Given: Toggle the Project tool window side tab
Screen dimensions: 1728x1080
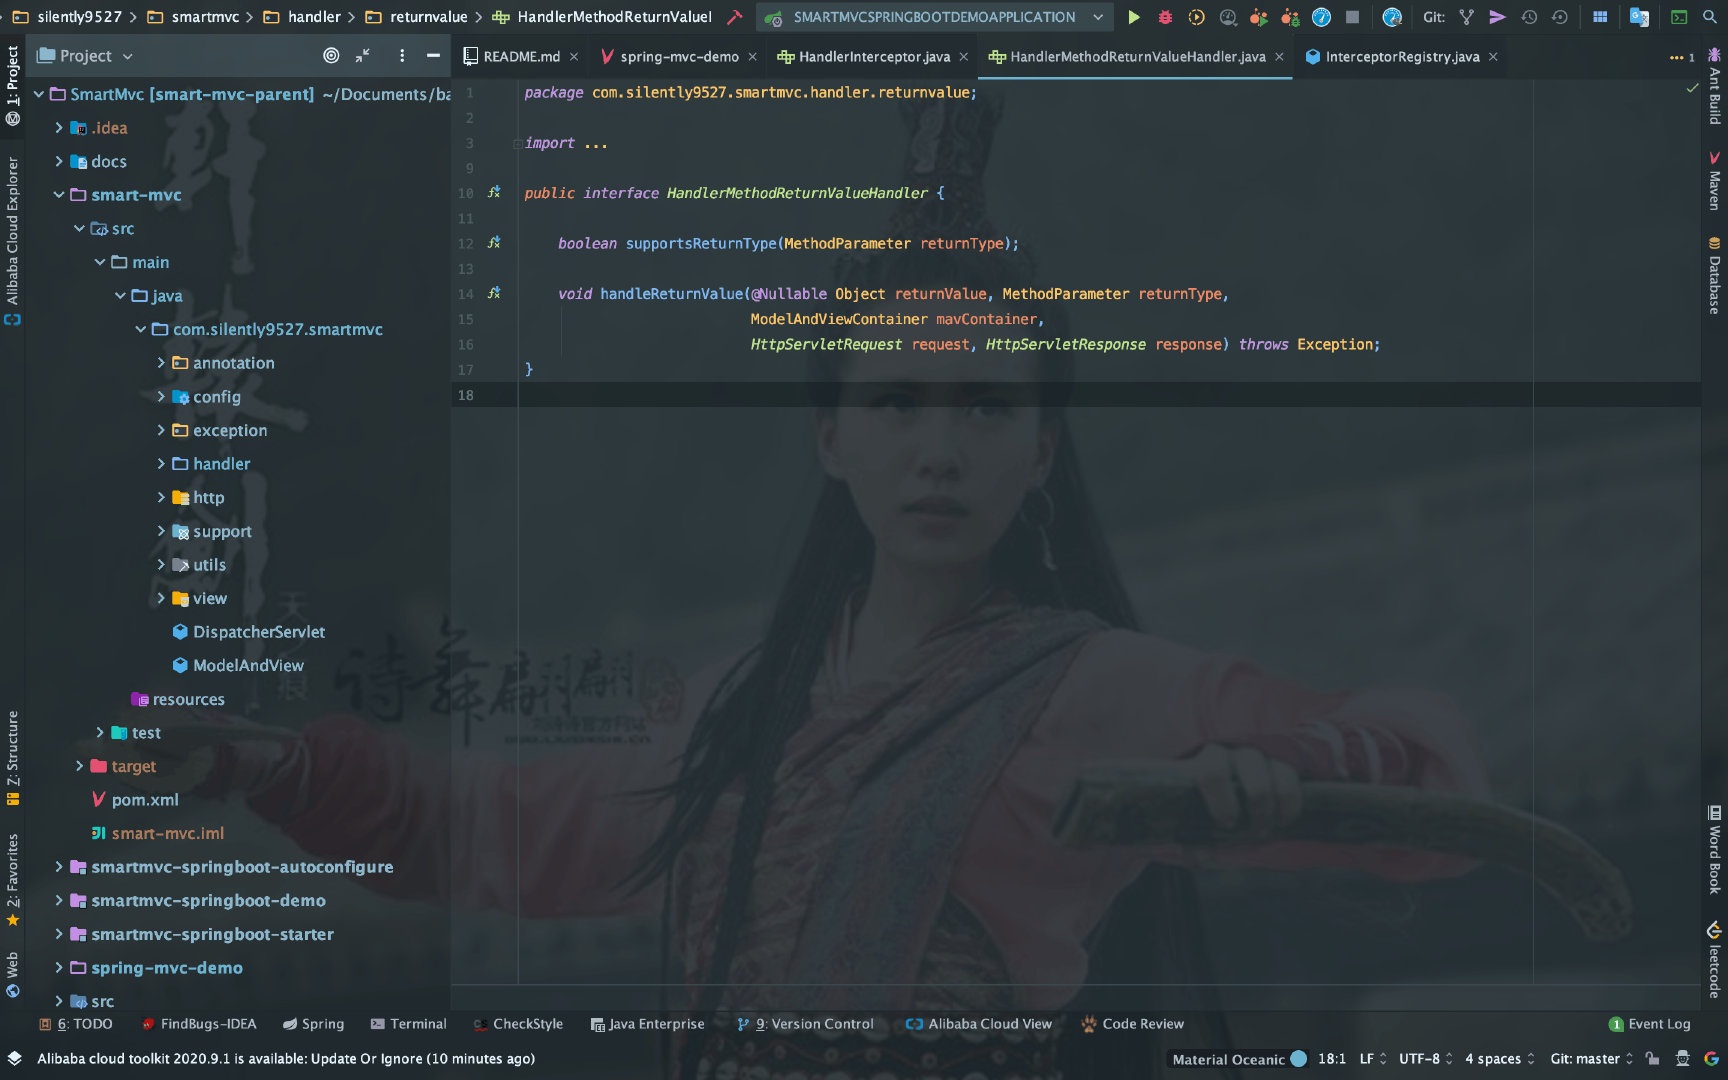Looking at the screenshot, I should (12, 85).
